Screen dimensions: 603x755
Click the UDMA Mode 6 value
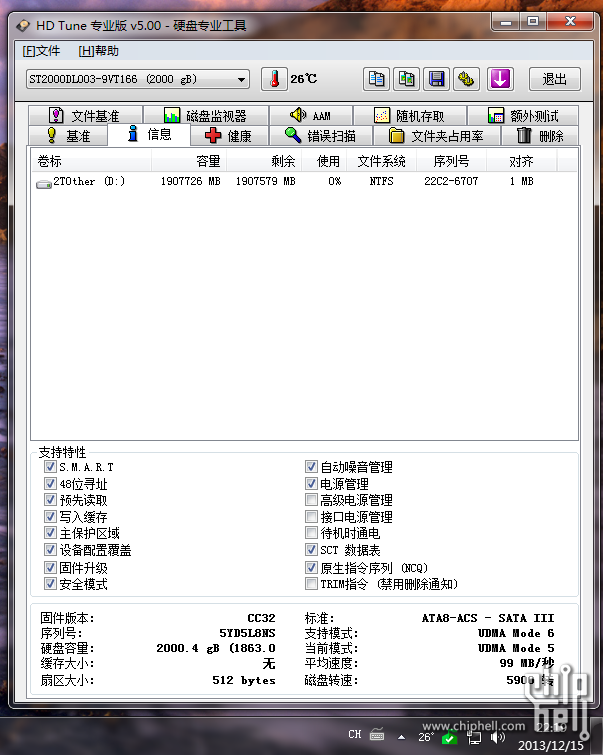tap(516, 633)
